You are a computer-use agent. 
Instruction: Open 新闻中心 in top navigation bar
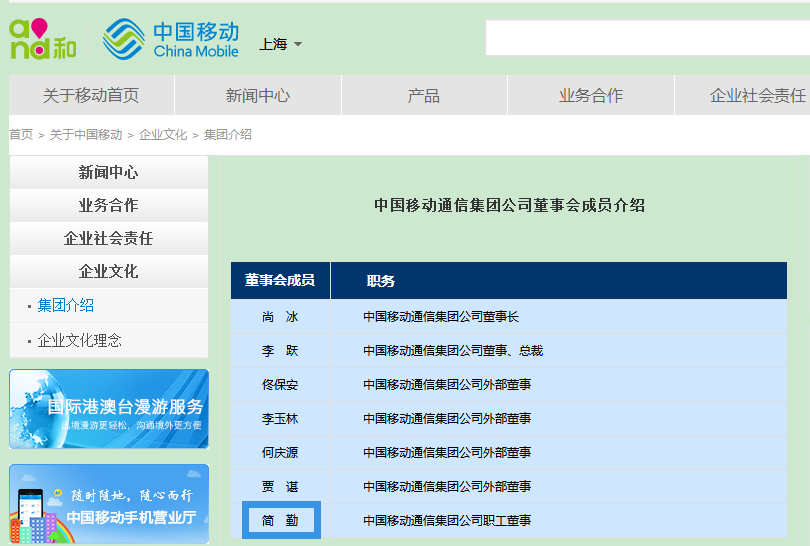click(x=258, y=96)
